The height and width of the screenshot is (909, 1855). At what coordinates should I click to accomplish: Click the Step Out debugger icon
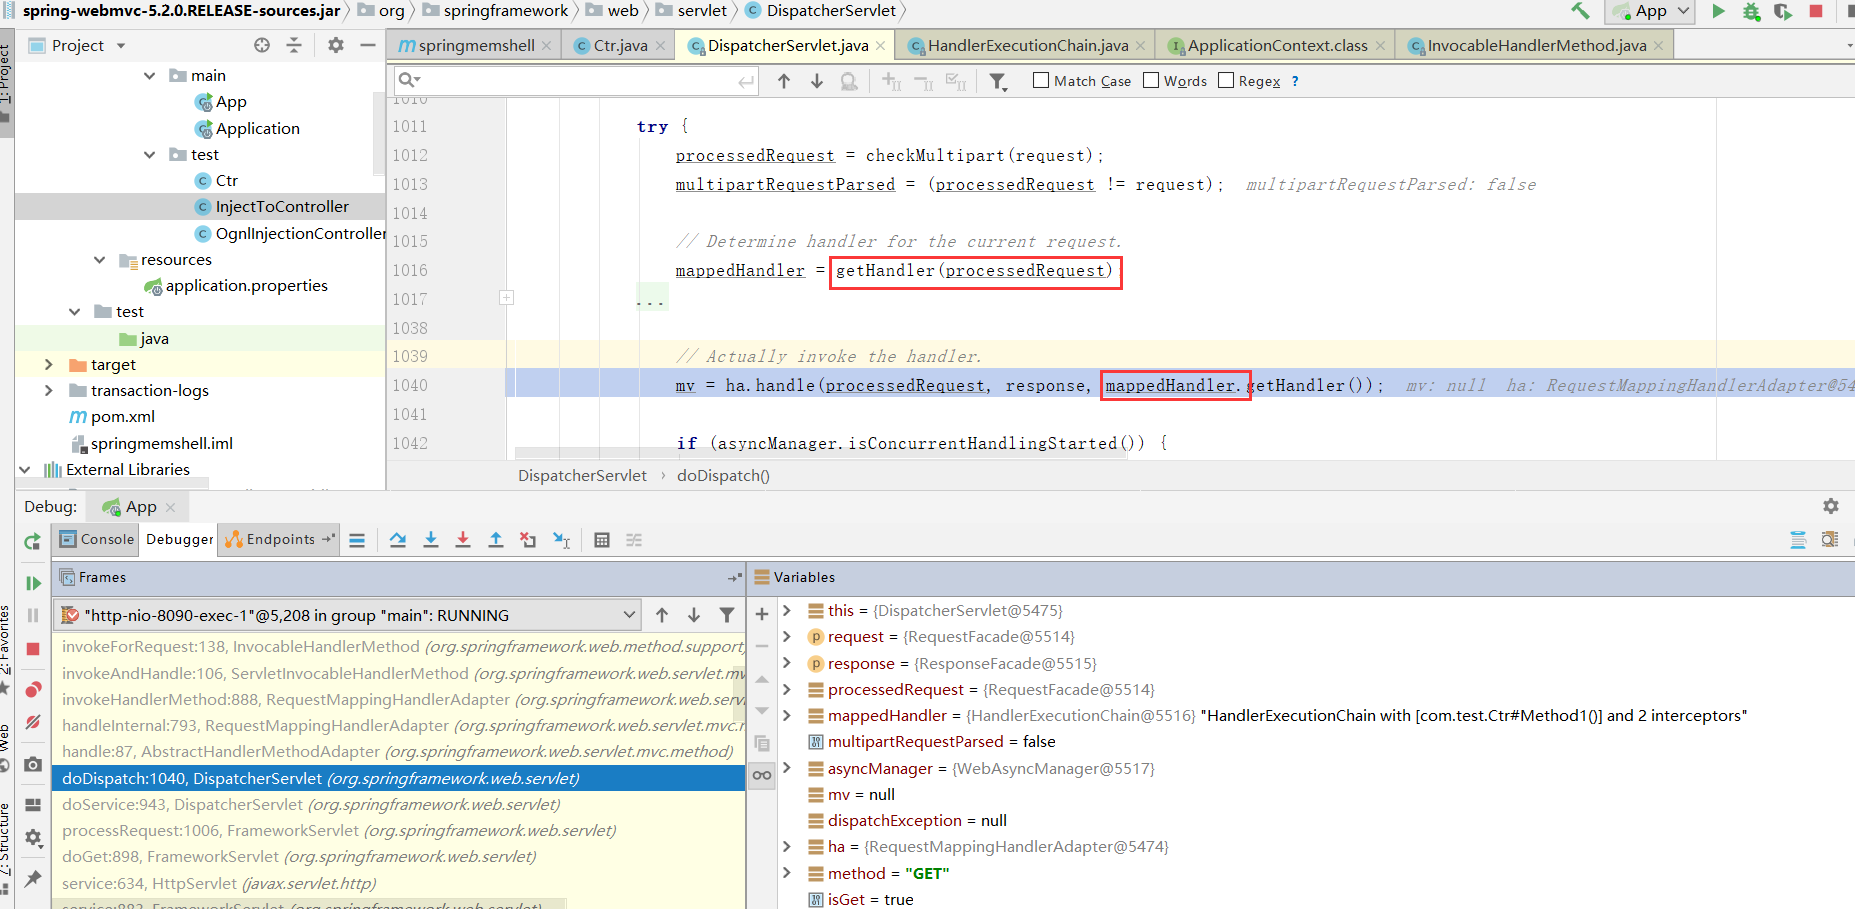coord(495,540)
